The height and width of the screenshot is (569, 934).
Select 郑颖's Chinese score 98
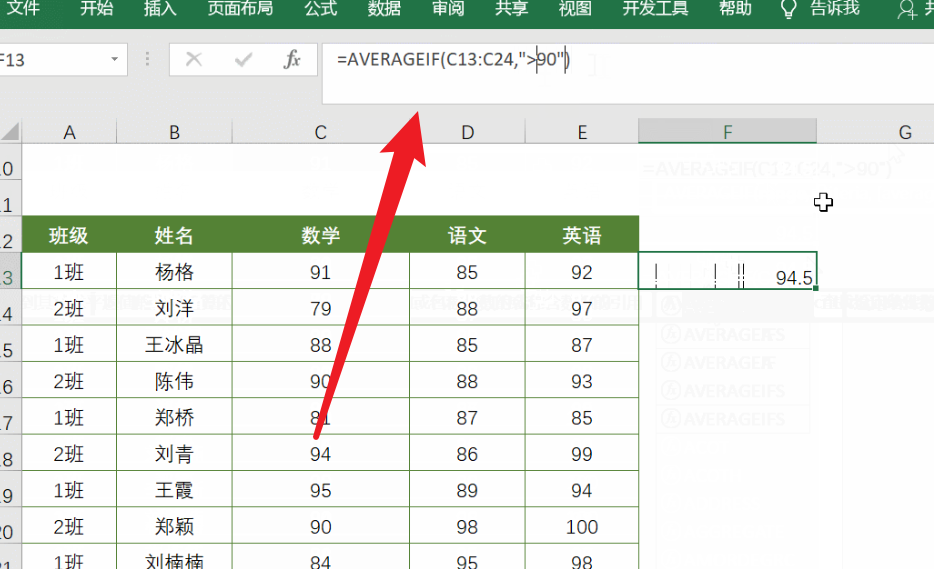click(468, 526)
